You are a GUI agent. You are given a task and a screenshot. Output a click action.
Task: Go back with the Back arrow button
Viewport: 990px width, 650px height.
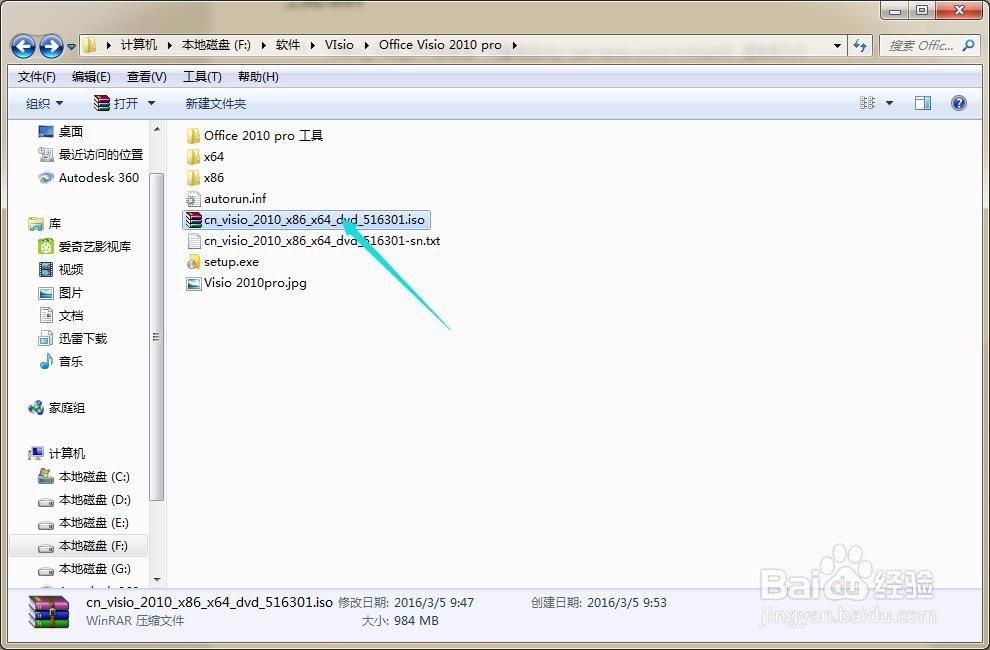coord(24,46)
